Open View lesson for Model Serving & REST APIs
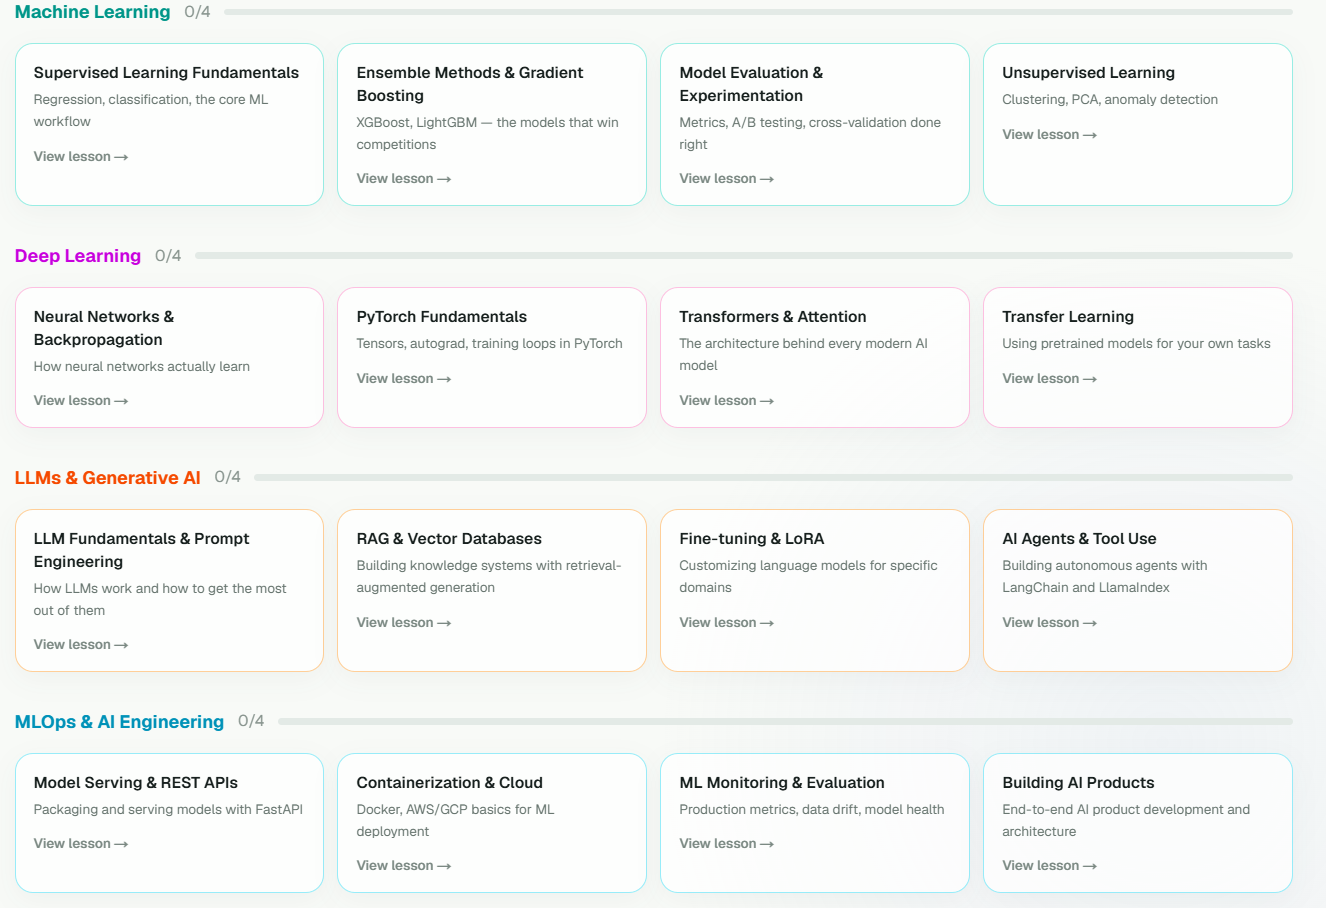1326x908 pixels. click(81, 844)
